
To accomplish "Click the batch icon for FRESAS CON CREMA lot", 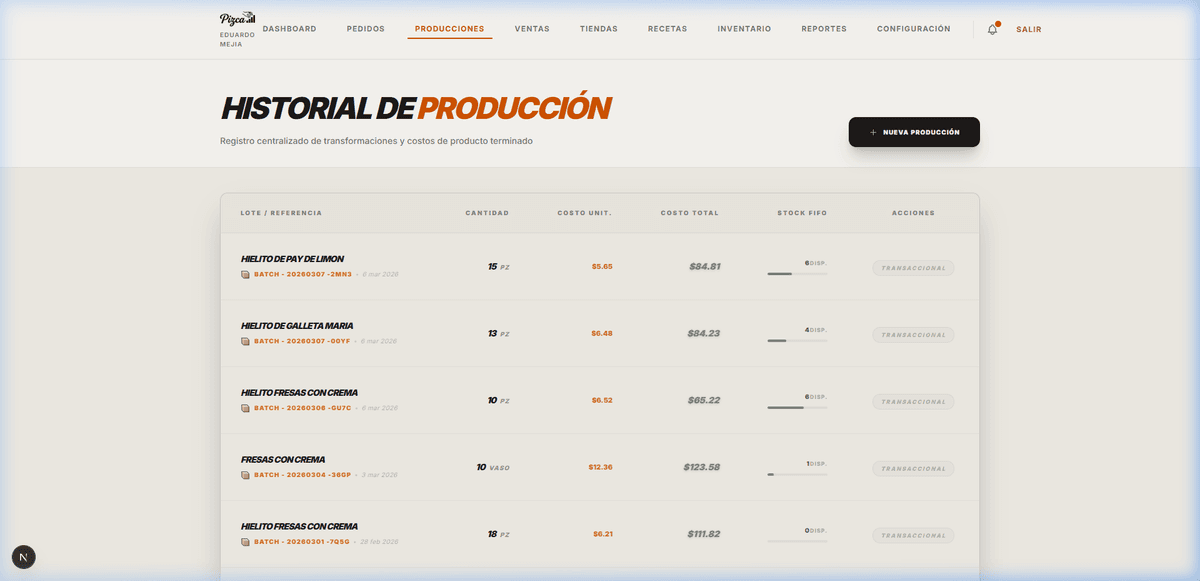I will (x=245, y=475).
